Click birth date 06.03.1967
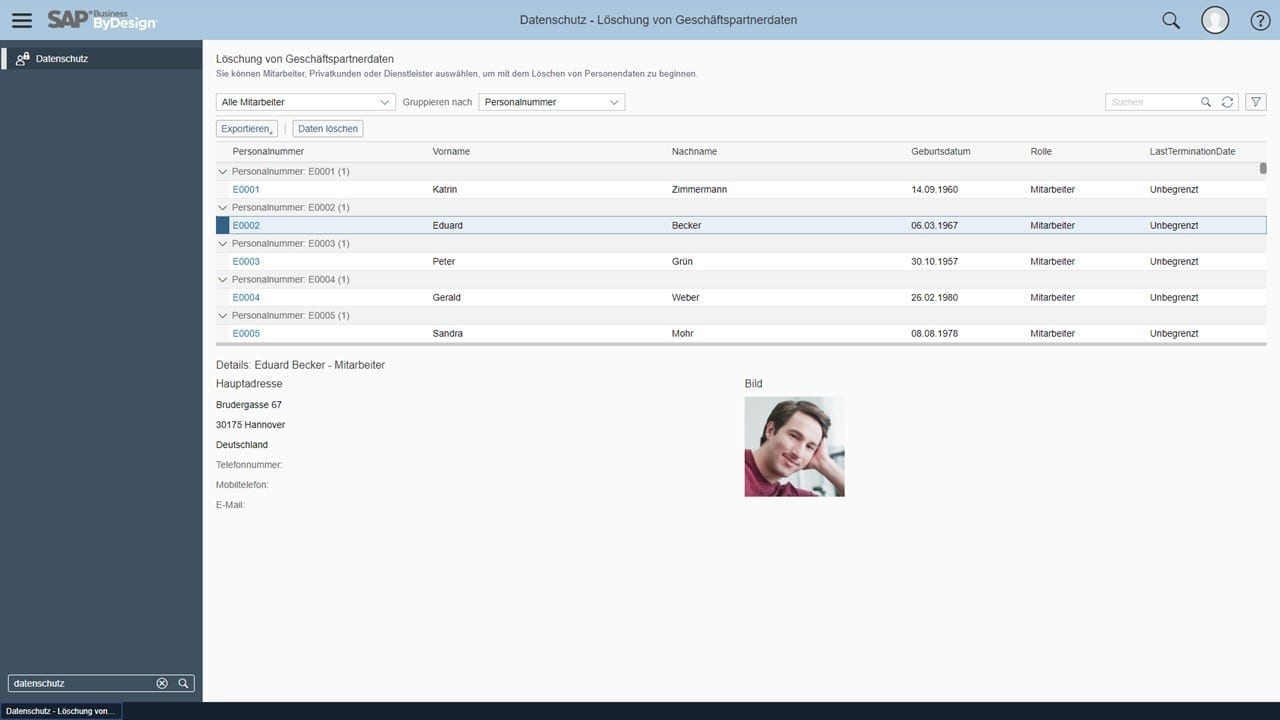Screen dimensions: 1280x720 [x=934, y=226]
